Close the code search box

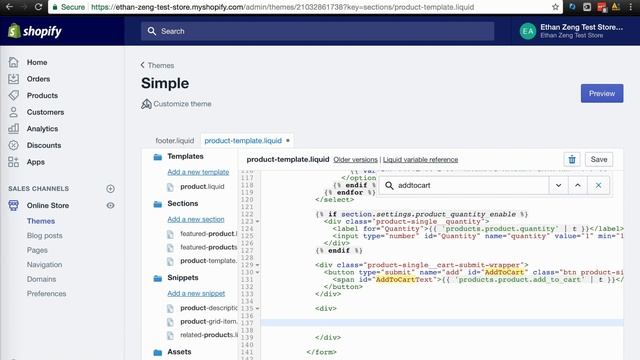pos(598,185)
